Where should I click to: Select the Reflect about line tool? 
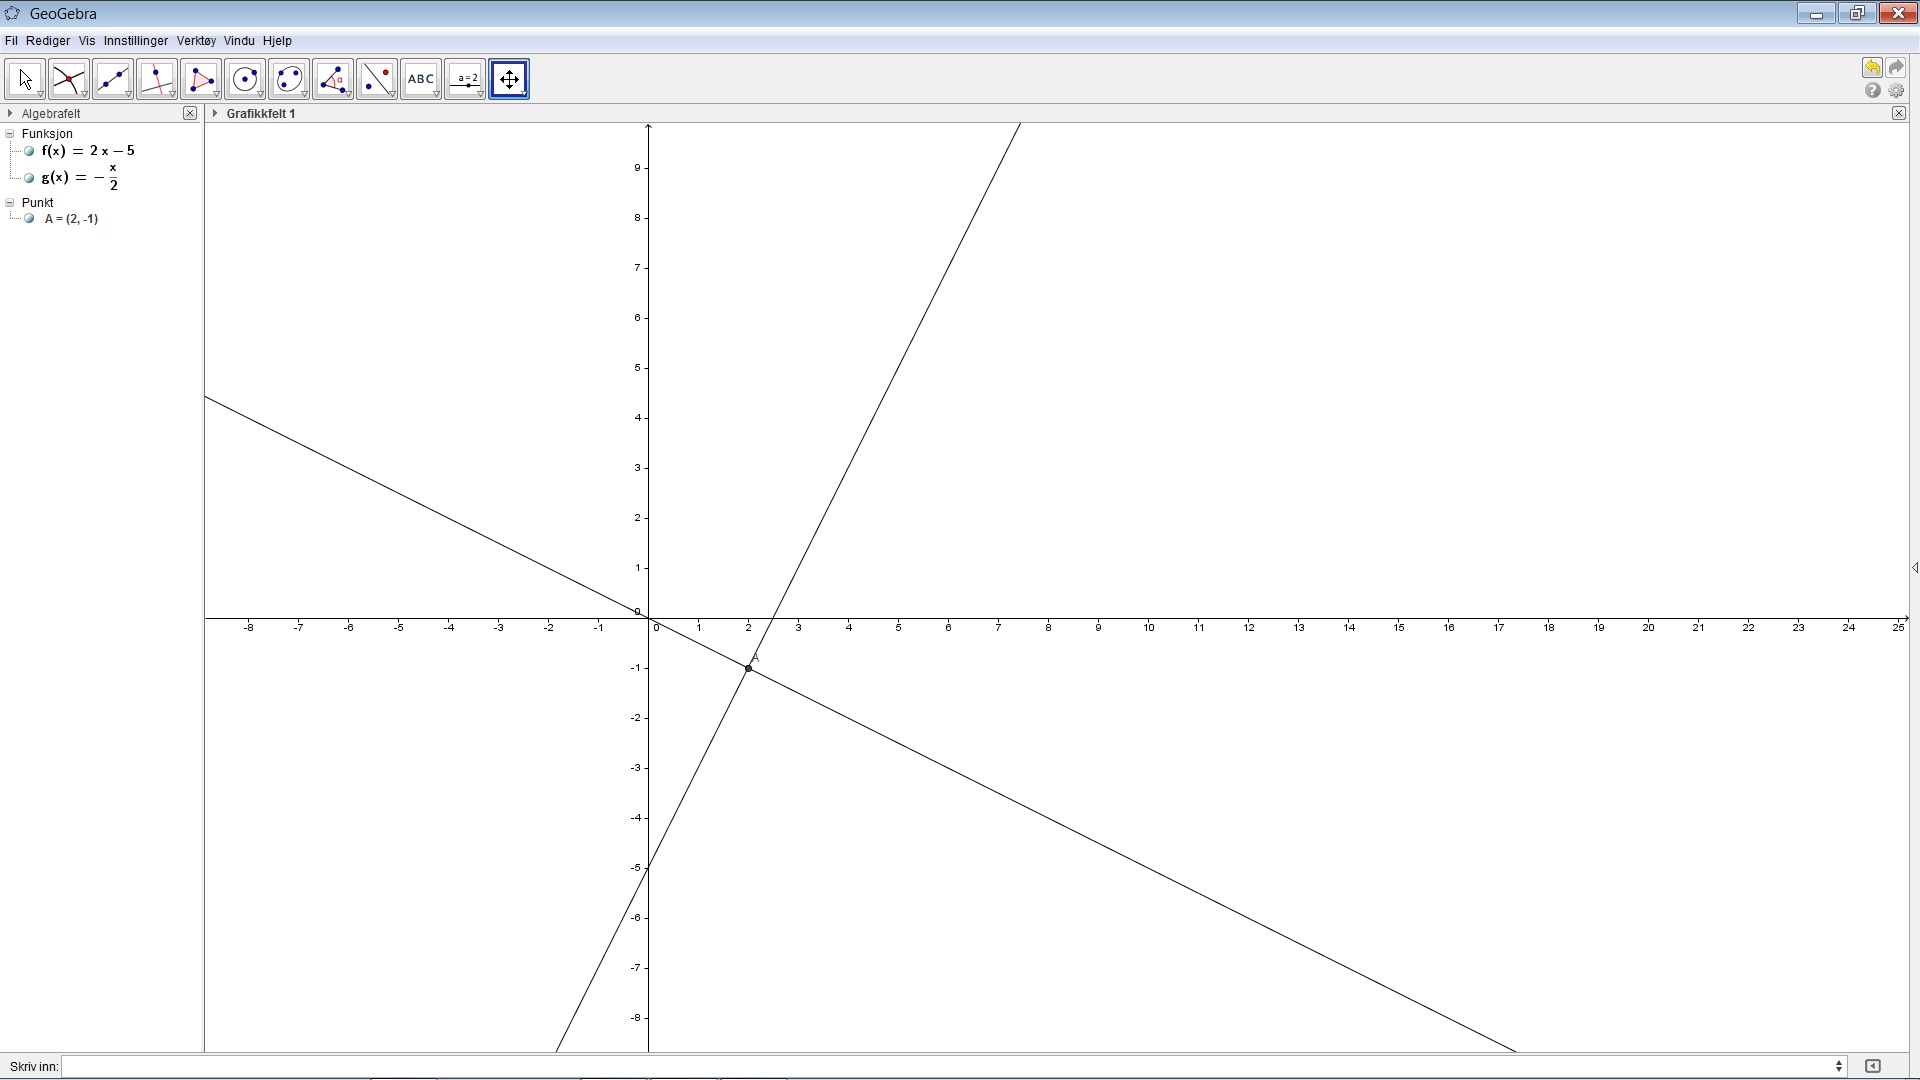(377, 79)
